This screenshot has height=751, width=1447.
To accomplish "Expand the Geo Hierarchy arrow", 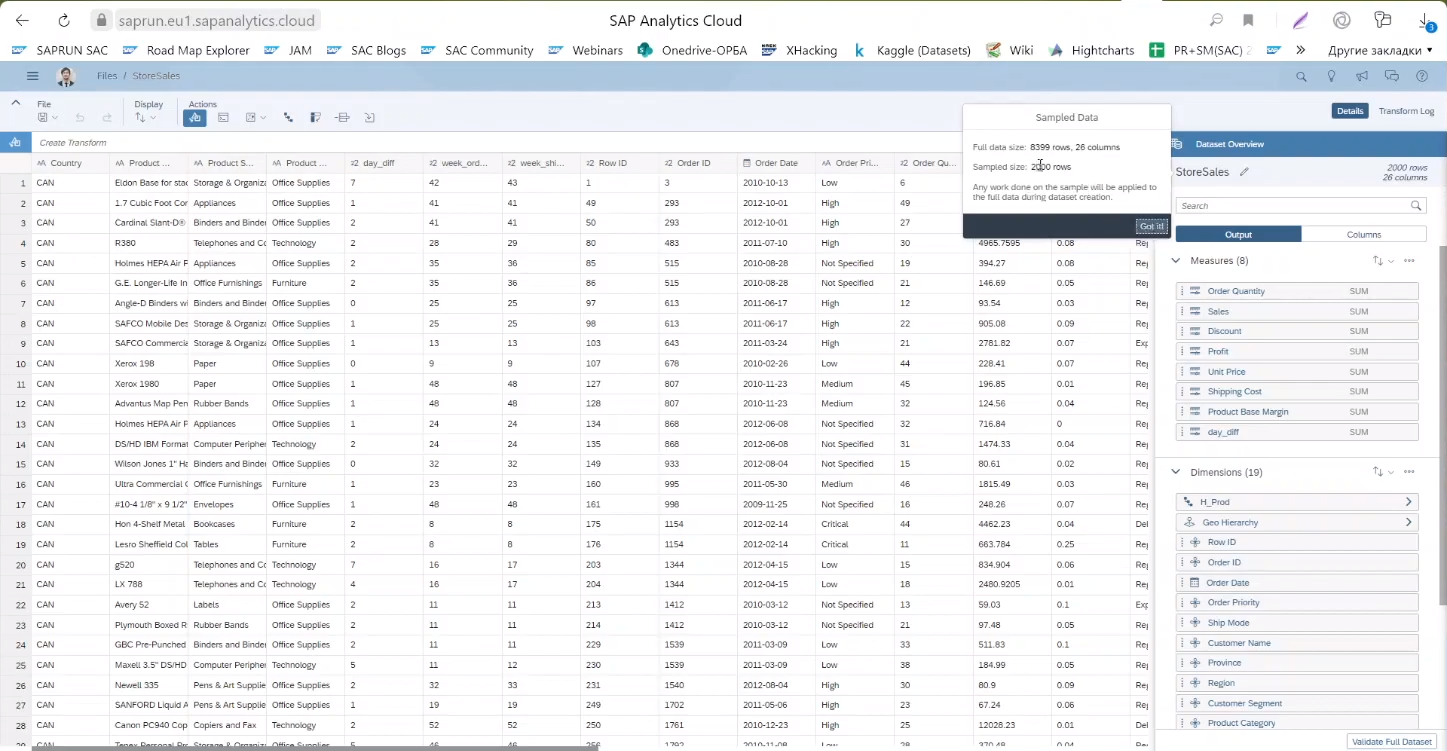I will tap(1408, 522).
